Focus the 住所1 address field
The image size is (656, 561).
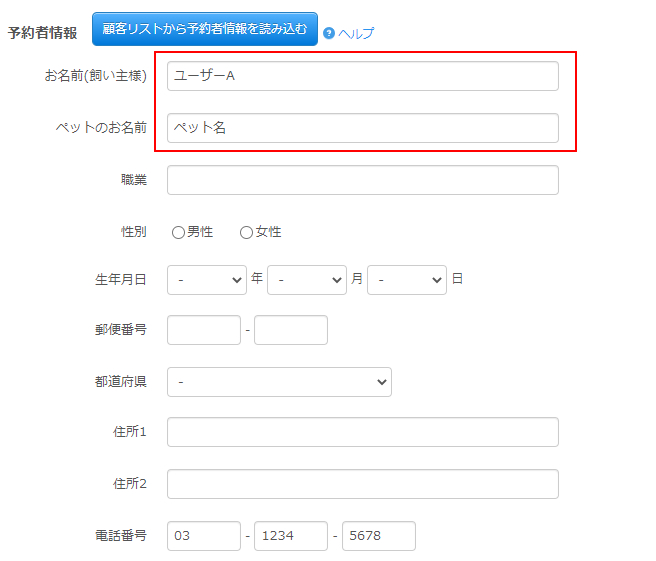pos(362,432)
